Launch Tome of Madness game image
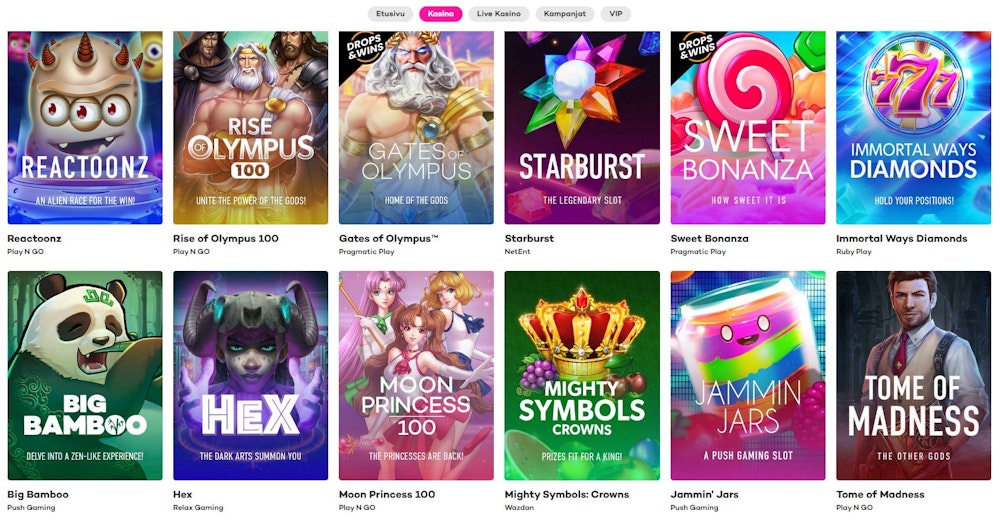This screenshot has width=1000, height=521. pos(913,375)
